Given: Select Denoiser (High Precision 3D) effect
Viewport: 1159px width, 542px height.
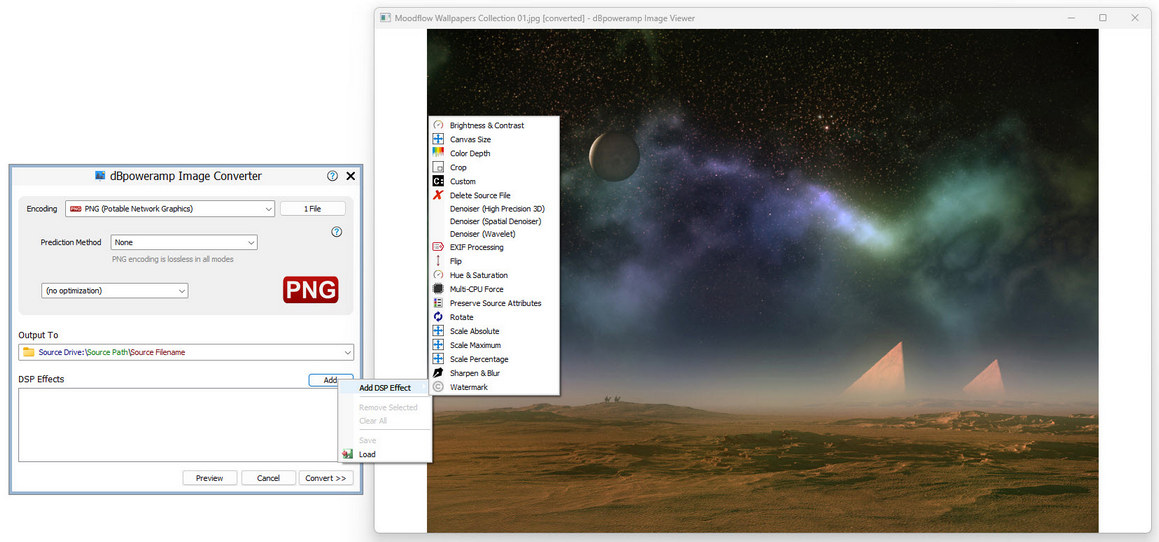Looking at the screenshot, I should (495, 209).
